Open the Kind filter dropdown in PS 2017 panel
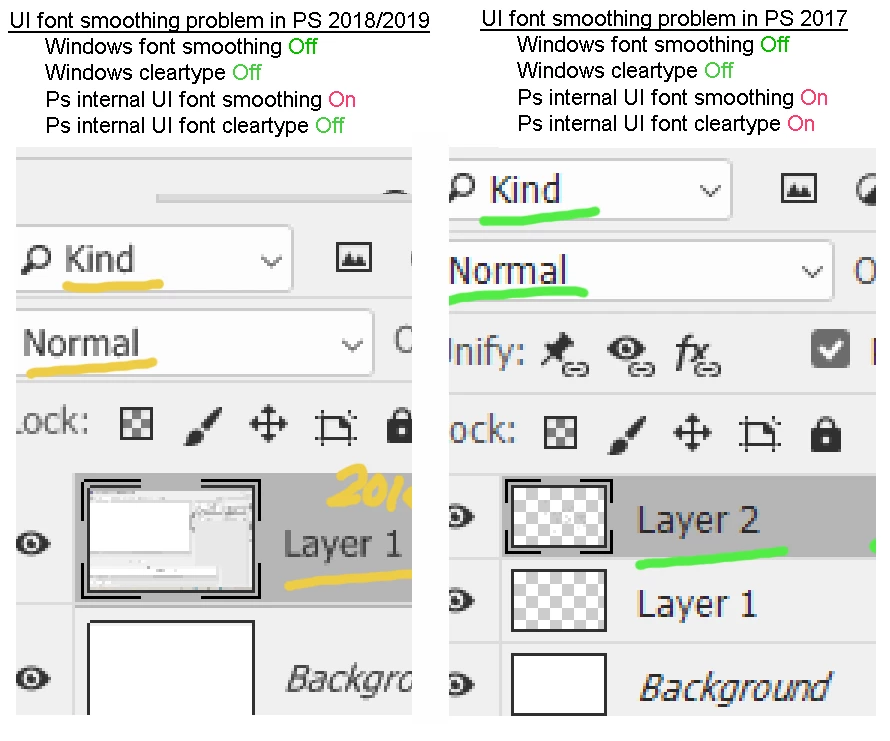890x741 pixels. 590,189
